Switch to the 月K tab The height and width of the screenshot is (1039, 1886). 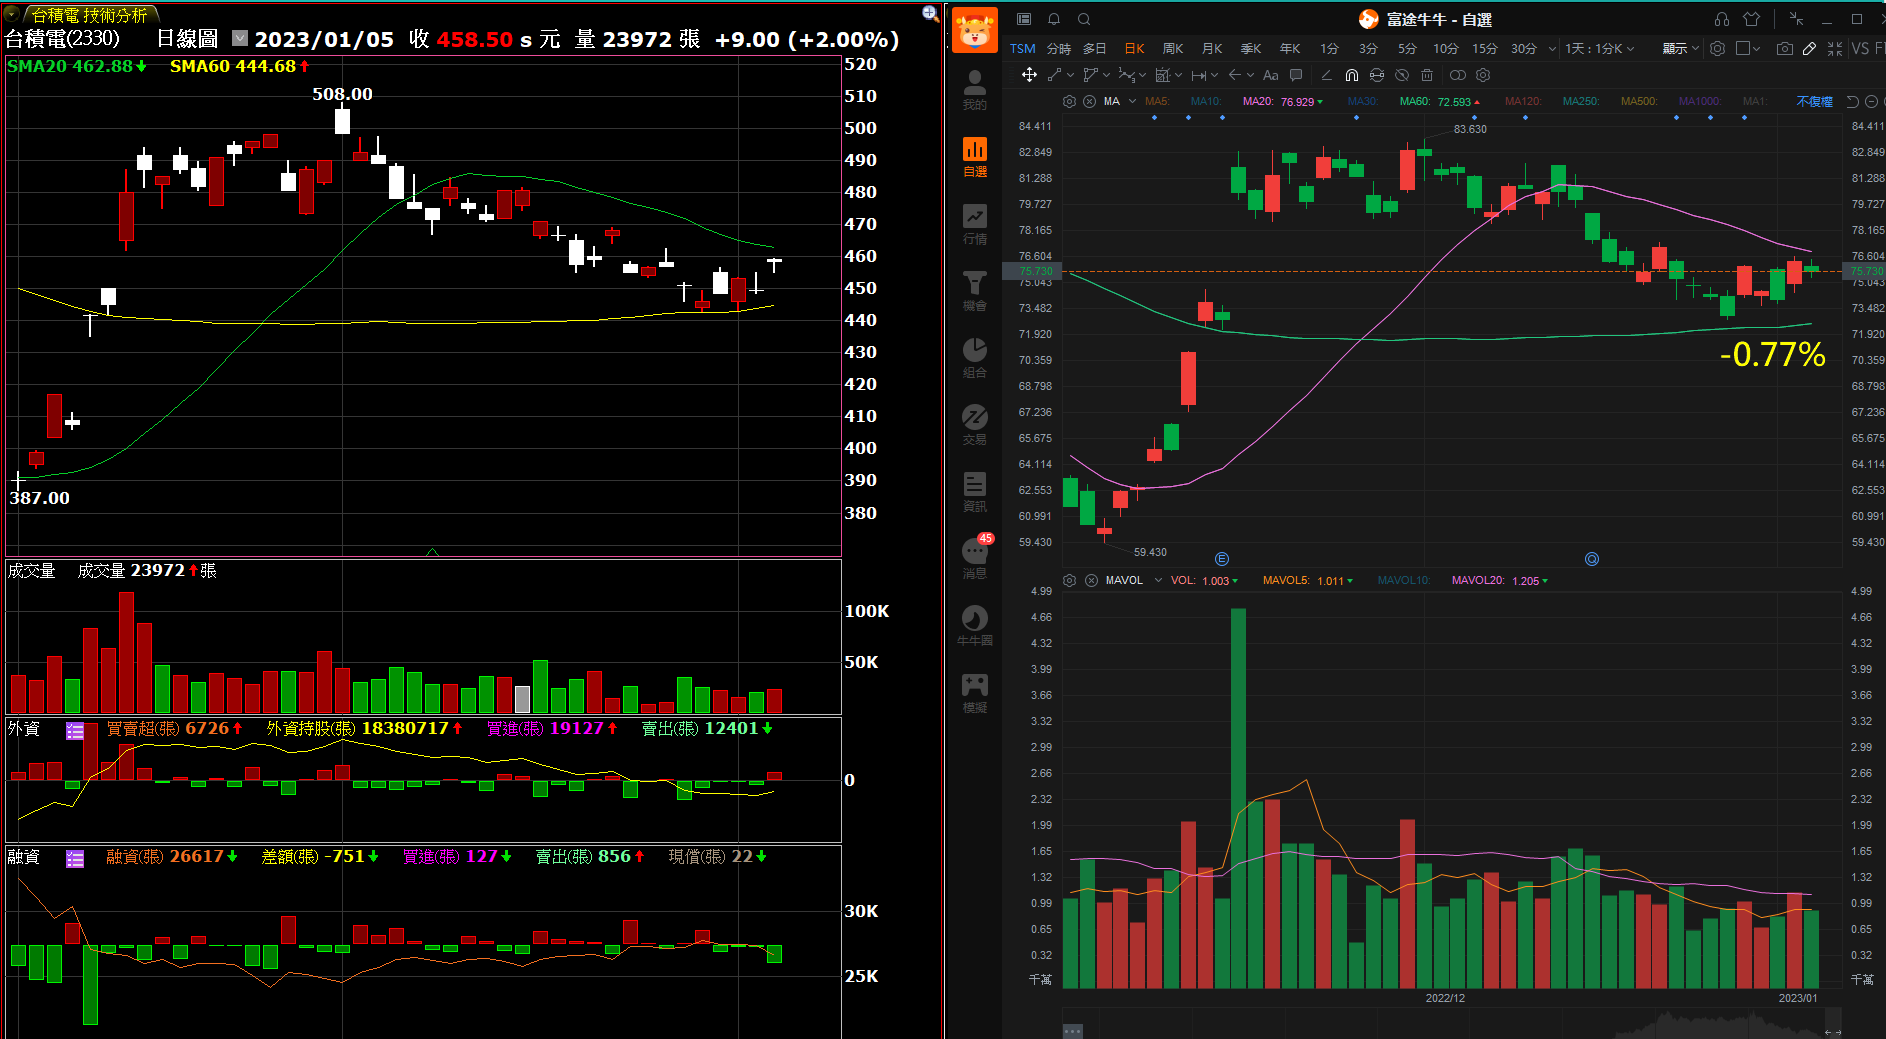(1212, 48)
